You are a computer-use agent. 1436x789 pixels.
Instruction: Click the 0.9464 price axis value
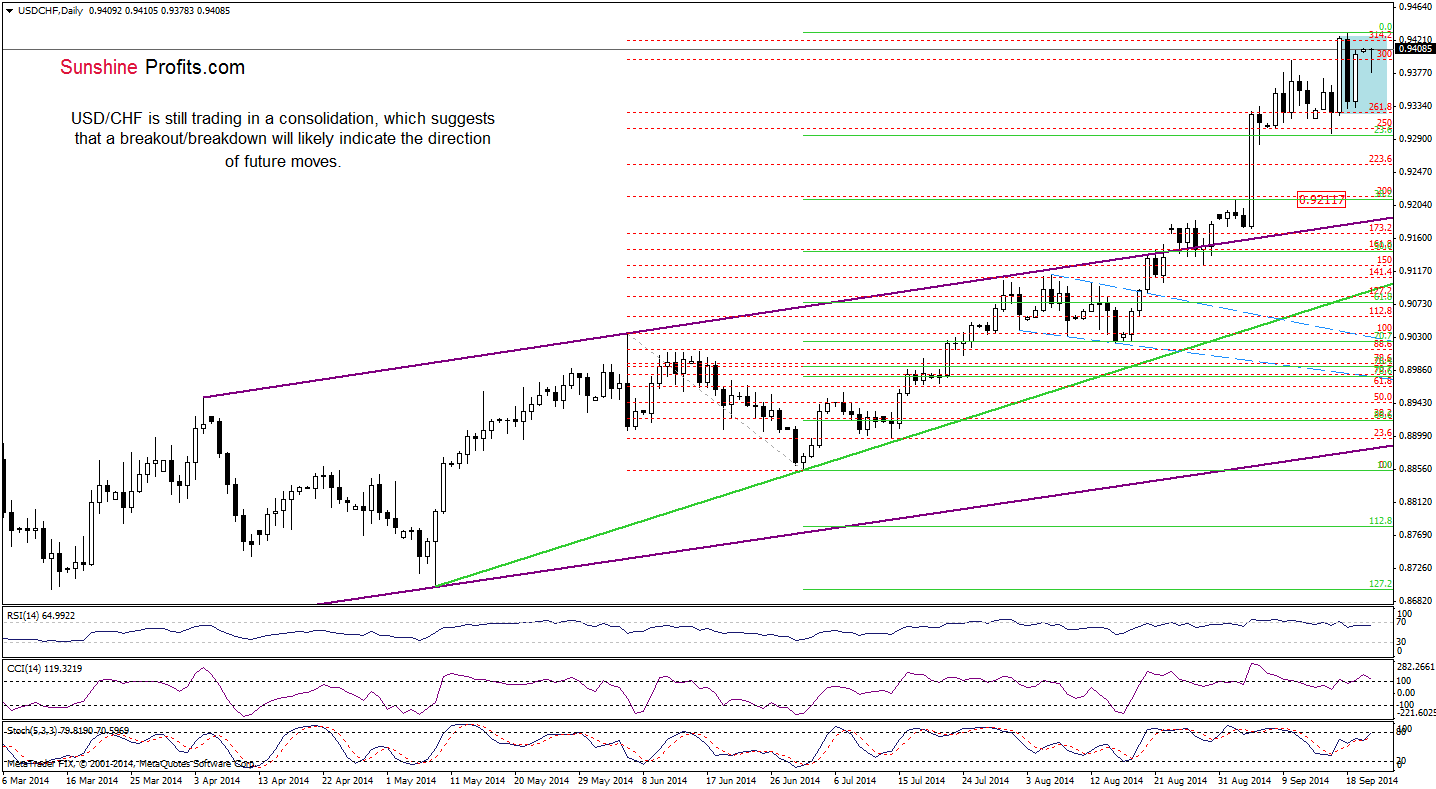1414,6
